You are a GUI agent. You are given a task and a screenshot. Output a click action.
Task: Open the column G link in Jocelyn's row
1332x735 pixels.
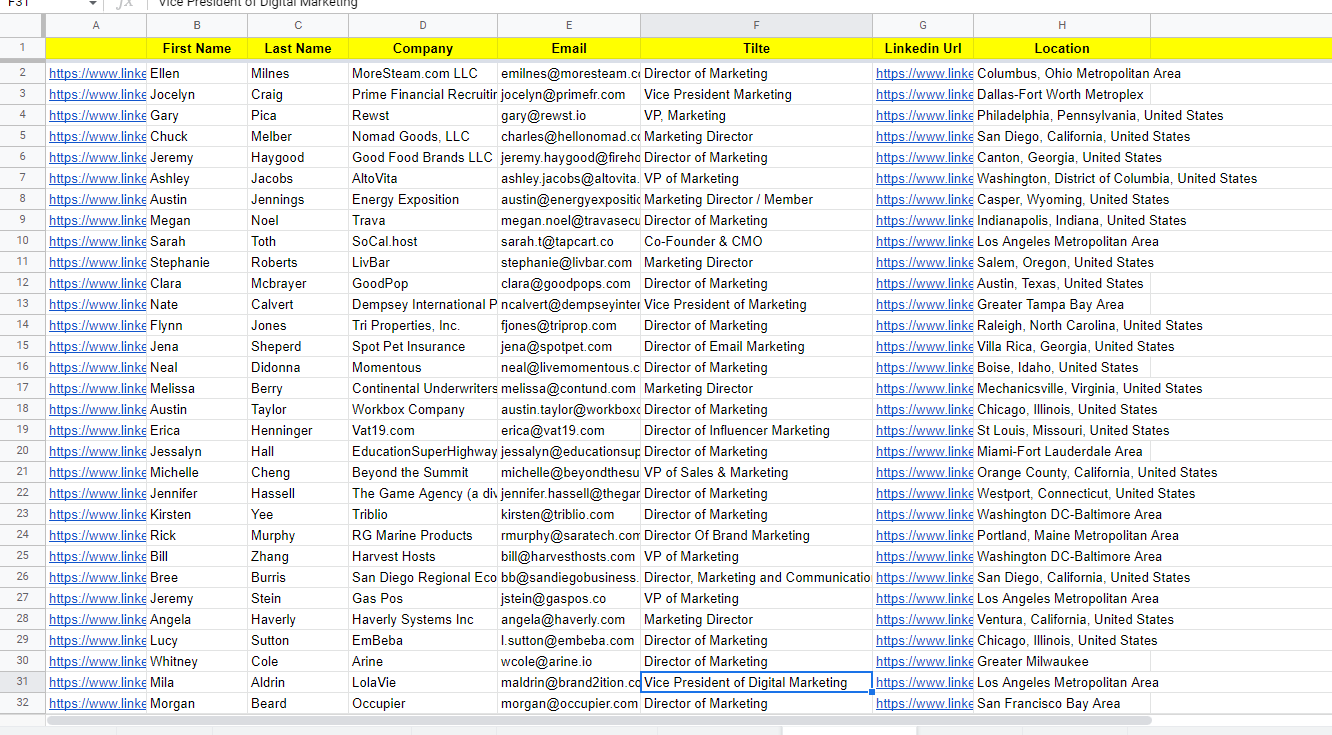click(924, 94)
